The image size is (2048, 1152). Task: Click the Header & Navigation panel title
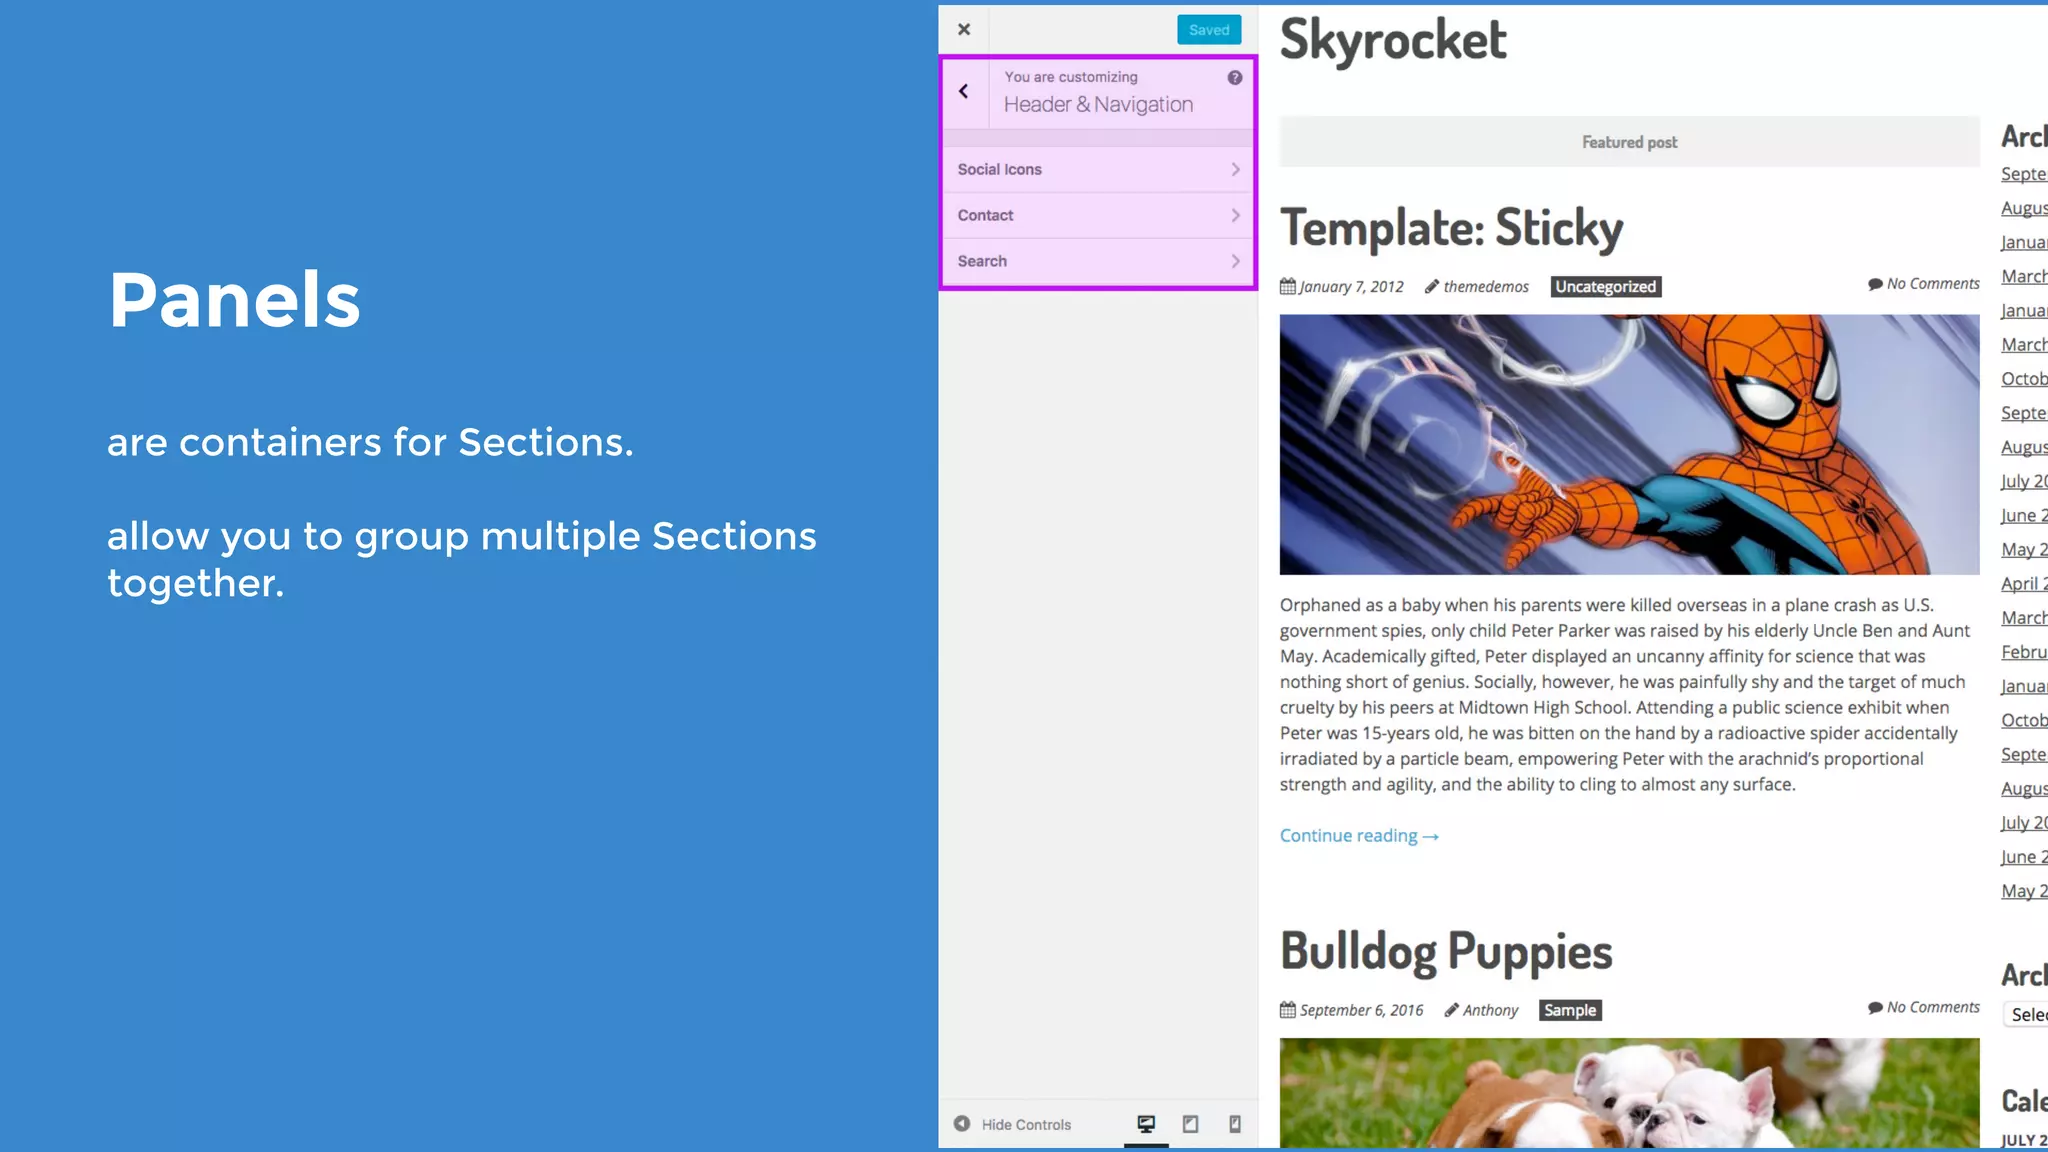[x=1098, y=105]
